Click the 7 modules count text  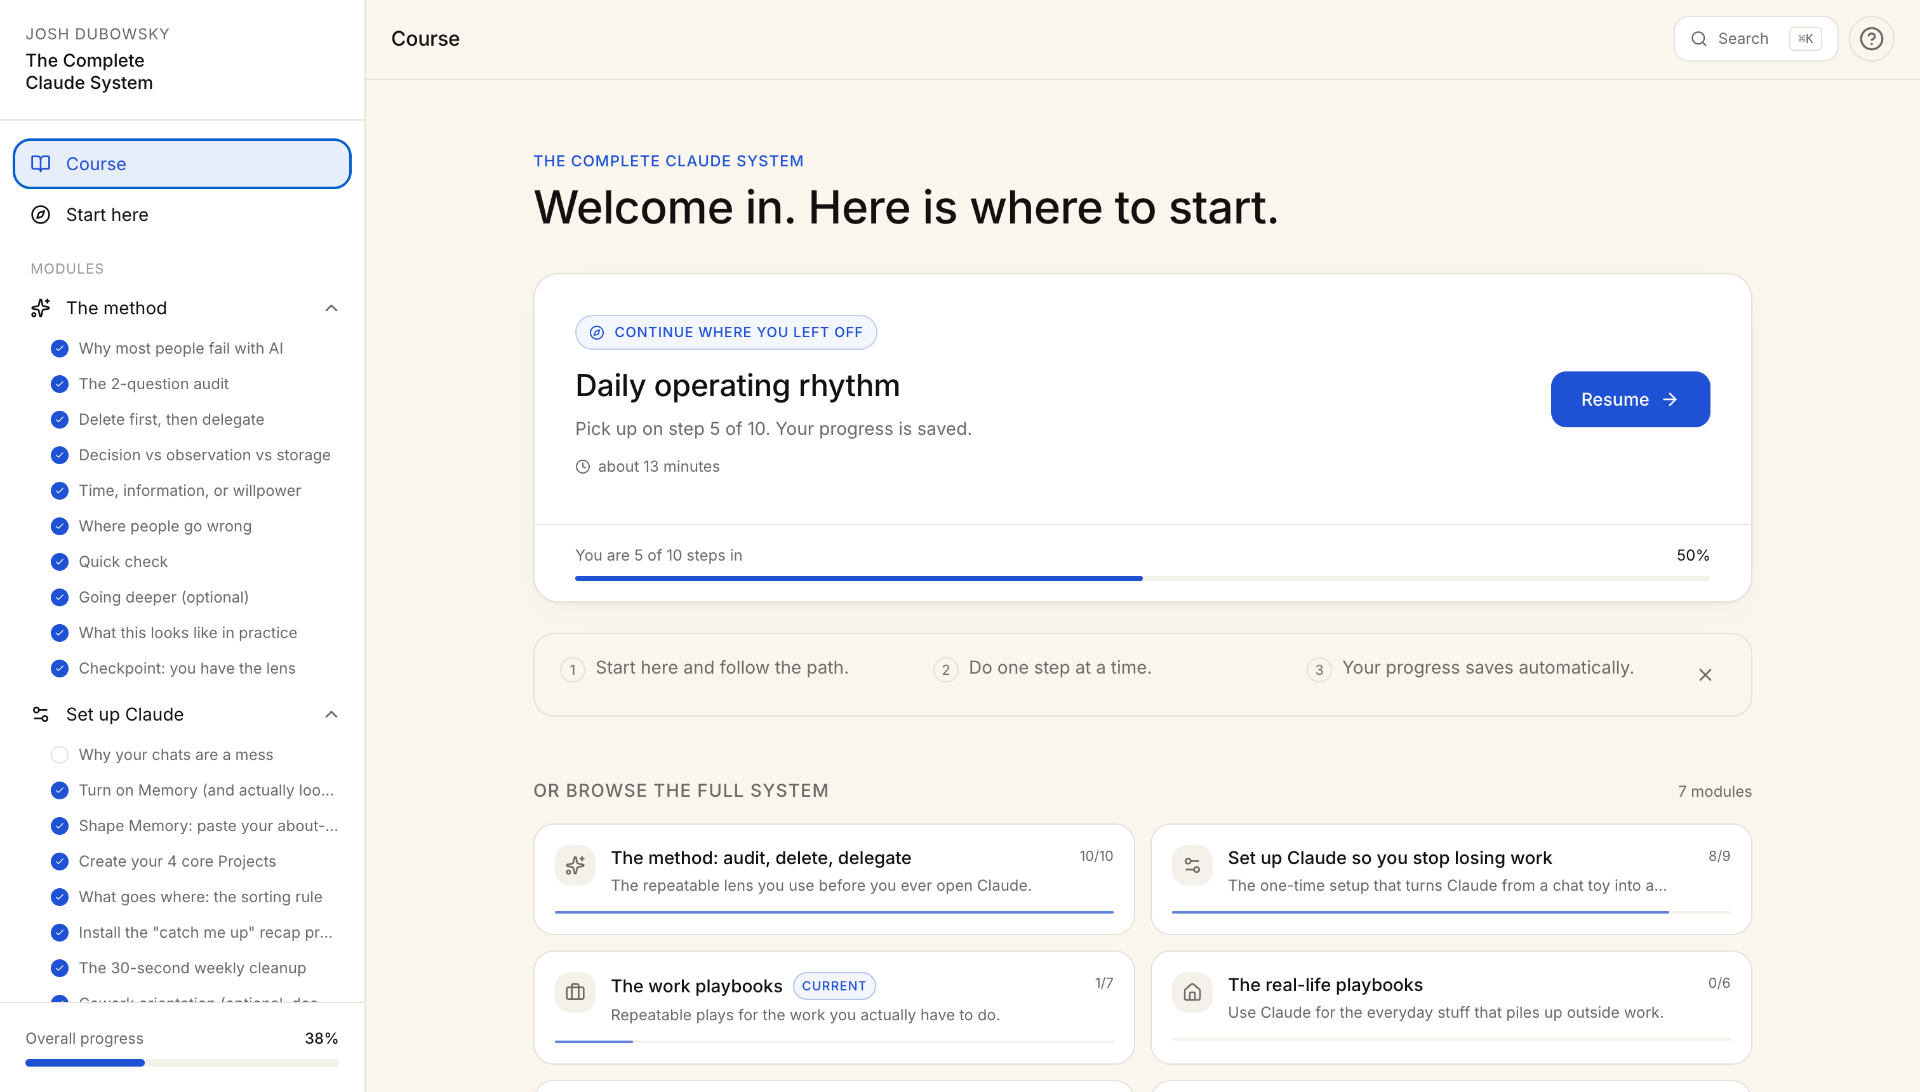(x=1714, y=792)
